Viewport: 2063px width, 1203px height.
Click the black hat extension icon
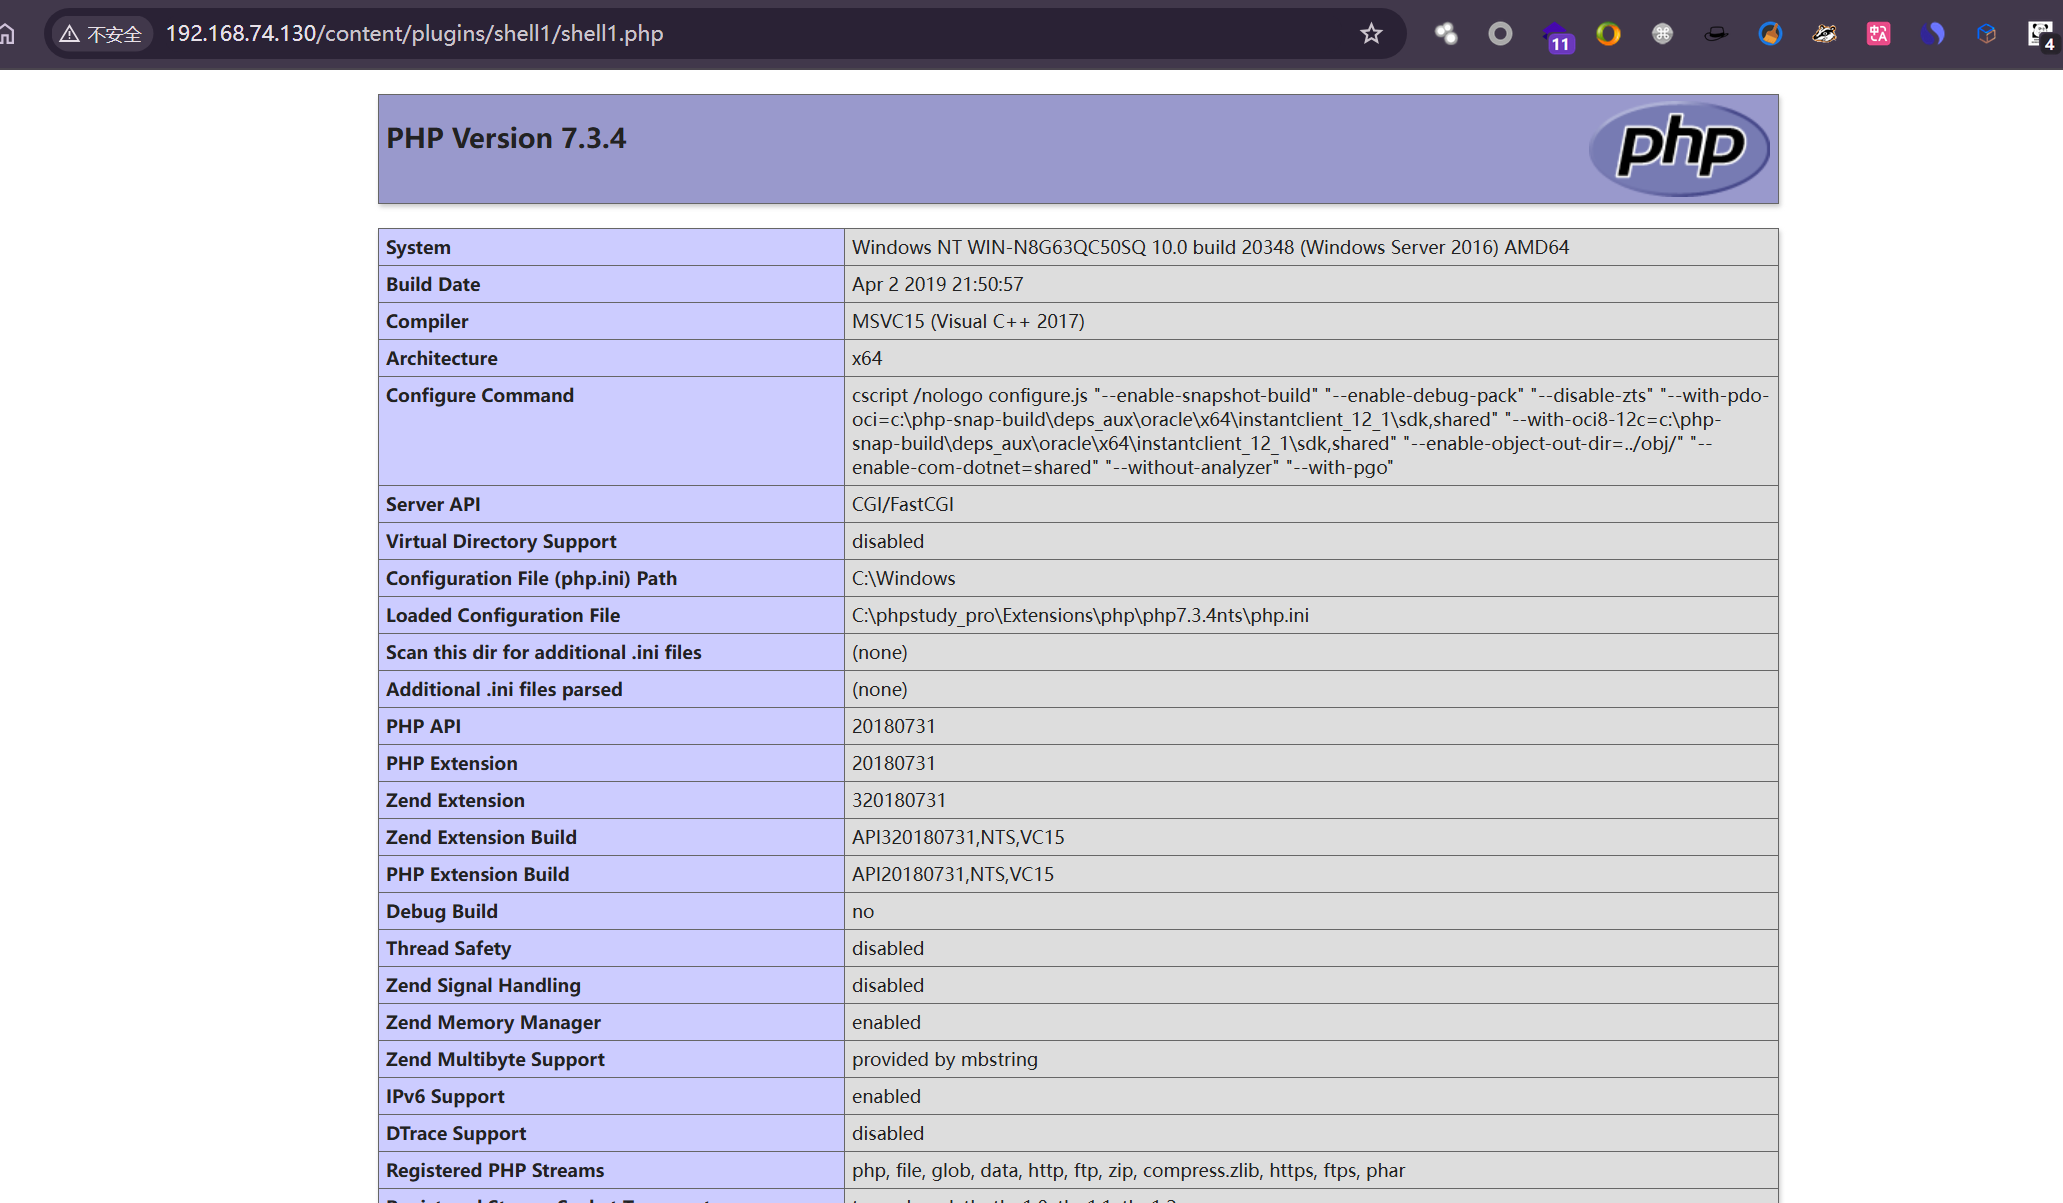pos(1716,34)
